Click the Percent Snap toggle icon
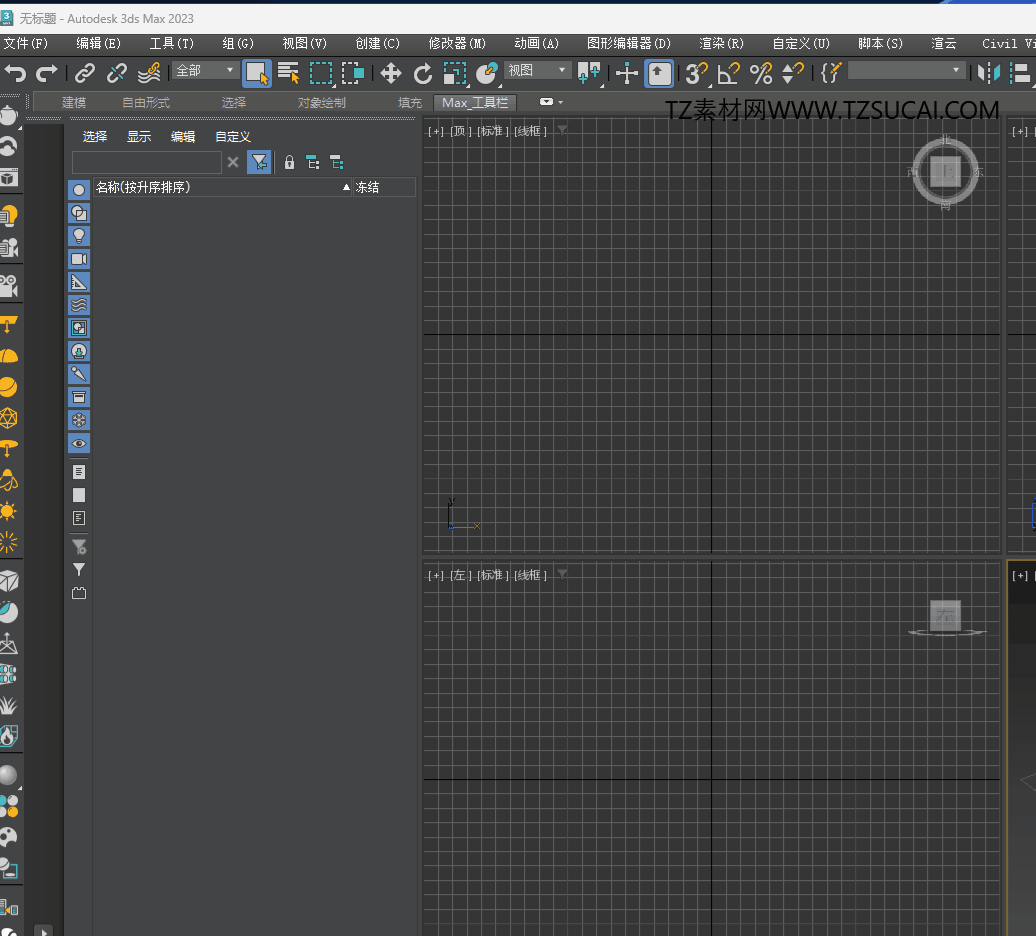Viewport: 1036px width, 936px height. [x=761, y=72]
